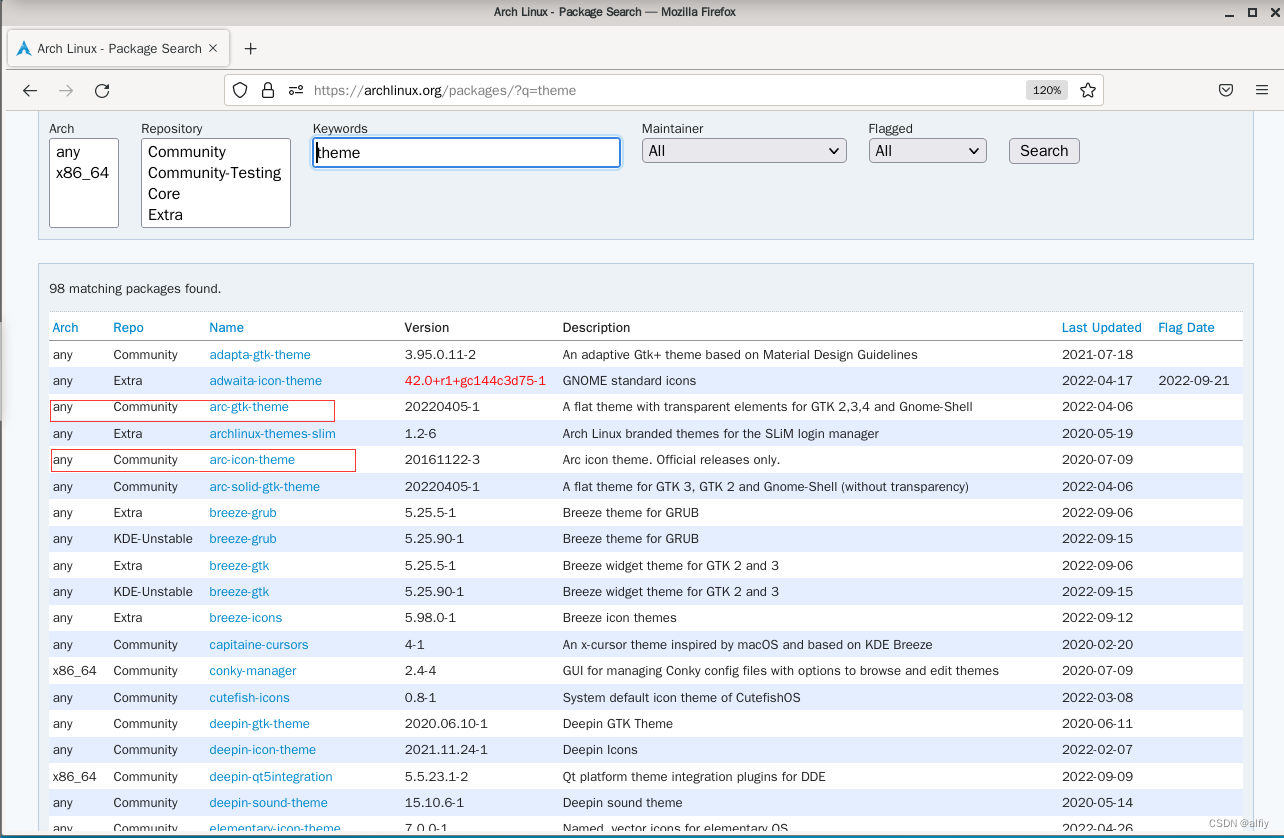This screenshot has height=838, width=1284.
Task: Open the deepin-gtk-theme package
Action: point(259,724)
